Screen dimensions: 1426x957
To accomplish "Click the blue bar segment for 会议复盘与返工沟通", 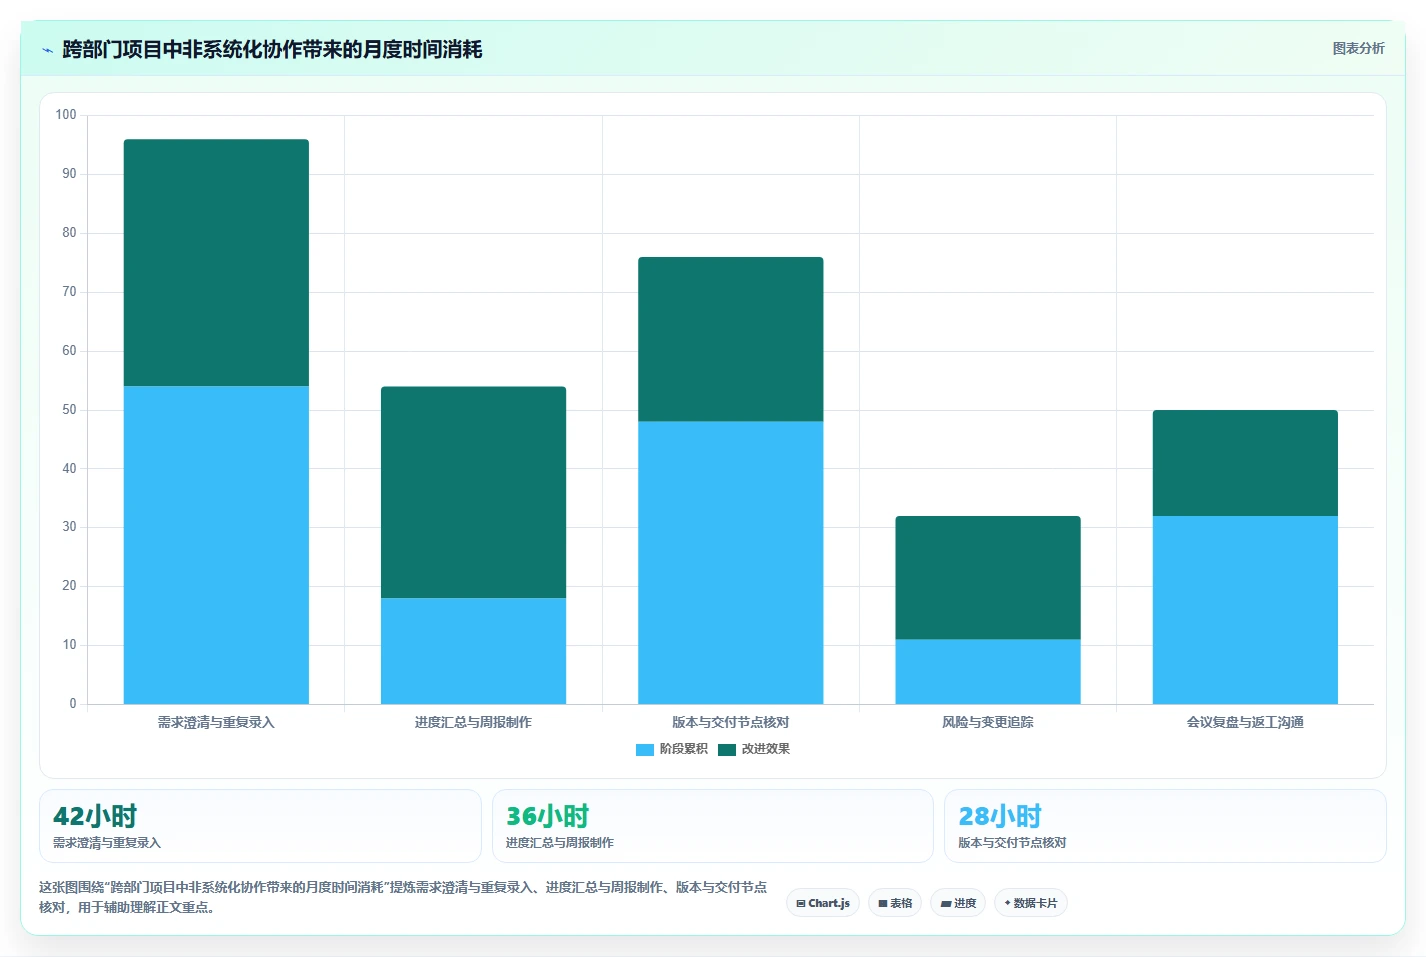I will (1245, 610).
